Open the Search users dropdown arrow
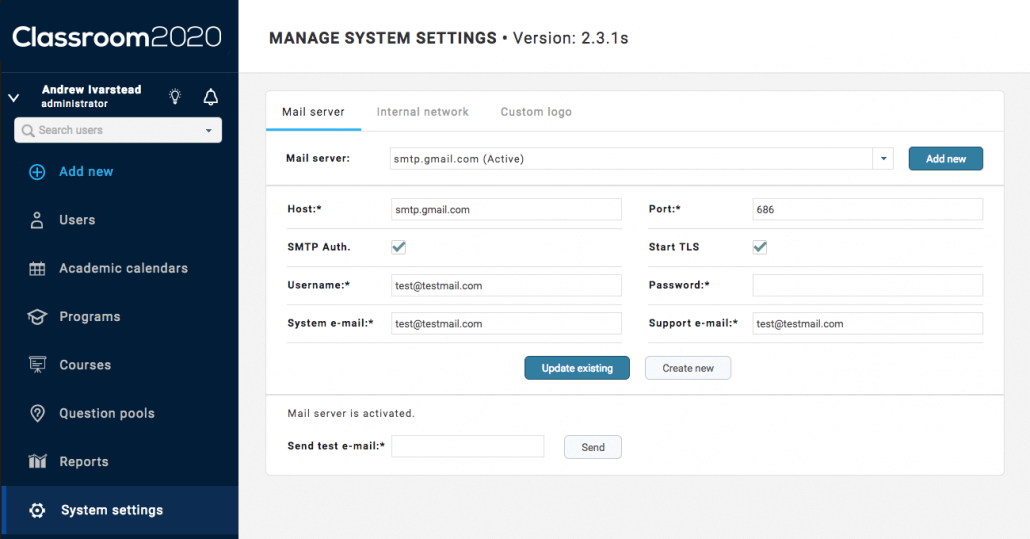Screen dimensions: 1030x539 (x=208, y=131)
